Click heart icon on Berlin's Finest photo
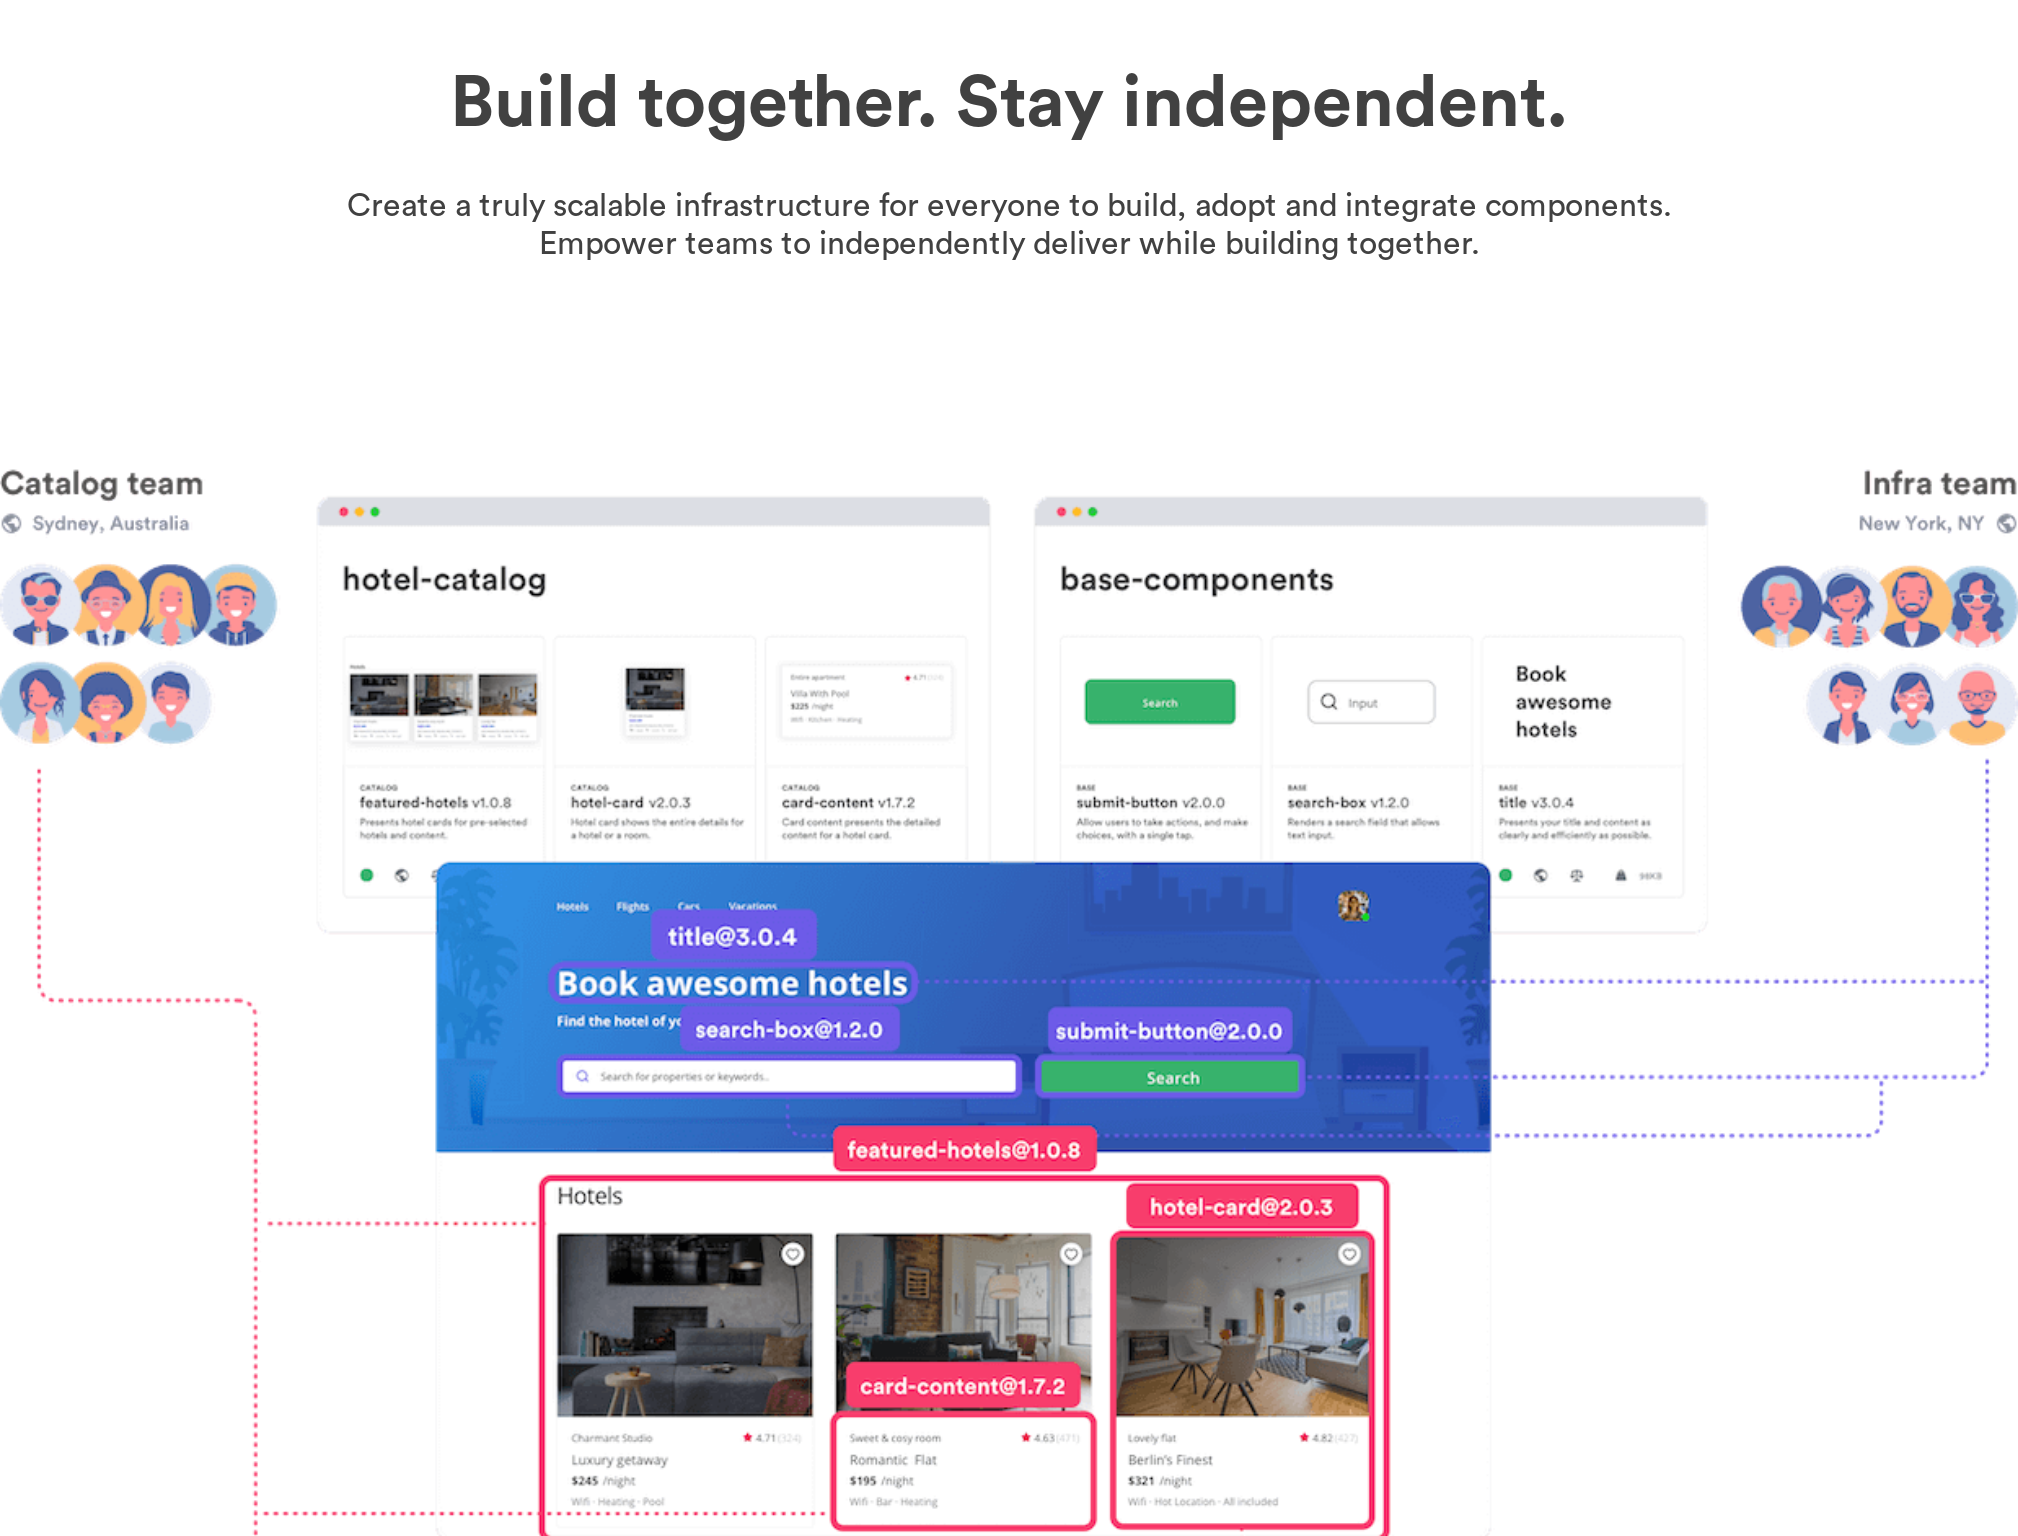This screenshot has height=1536, width=2018. pyautogui.click(x=1349, y=1254)
